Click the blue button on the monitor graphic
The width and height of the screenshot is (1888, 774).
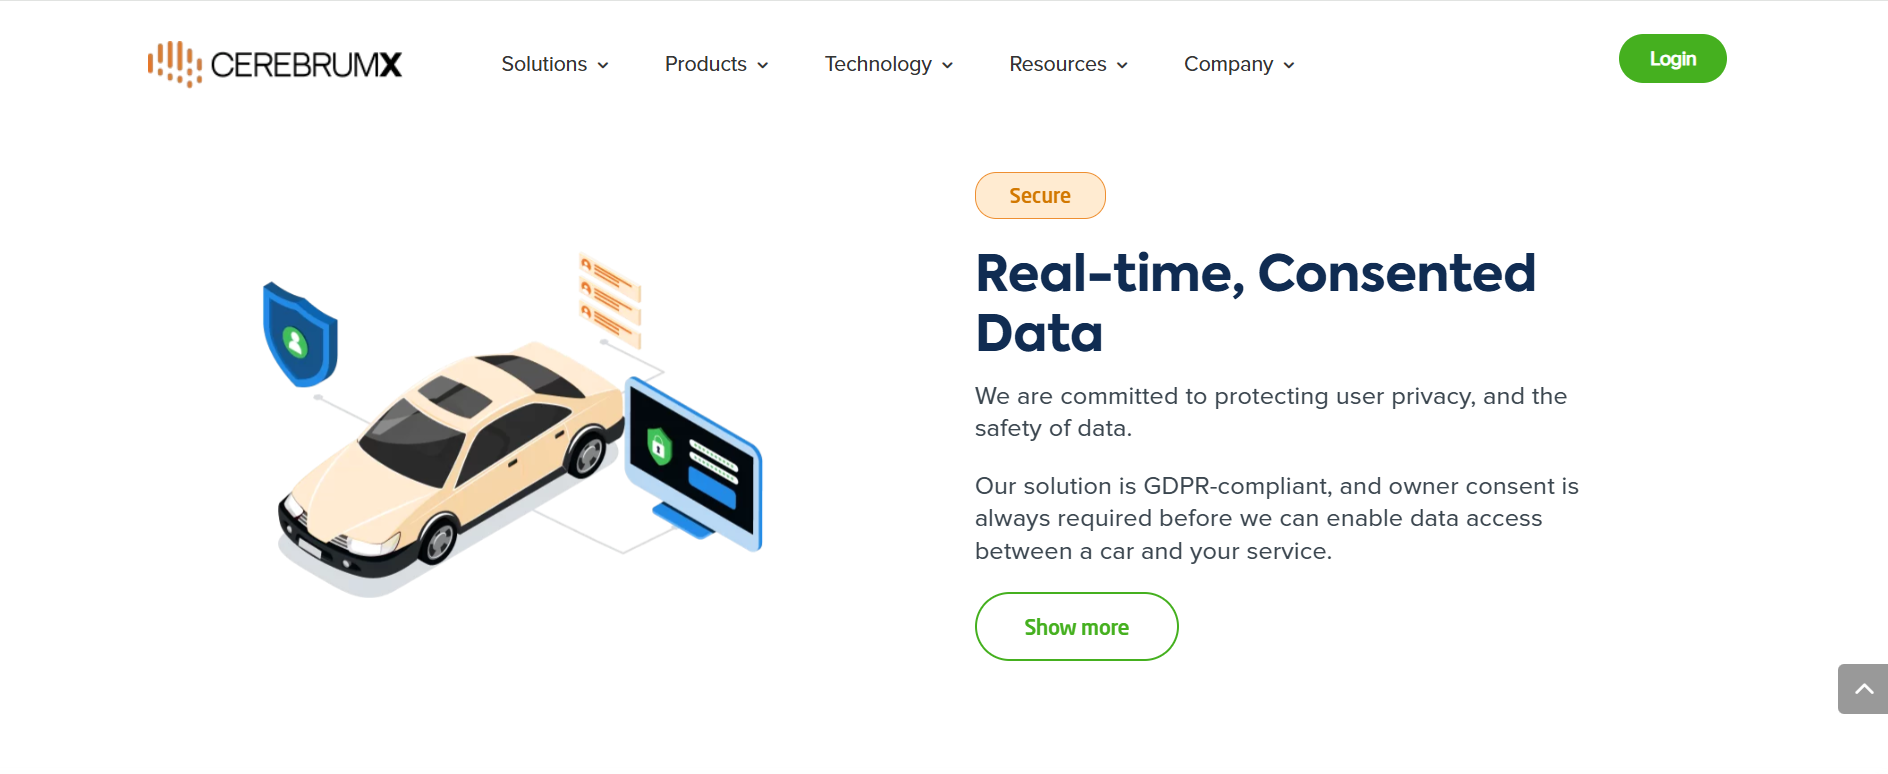coord(712,486)
